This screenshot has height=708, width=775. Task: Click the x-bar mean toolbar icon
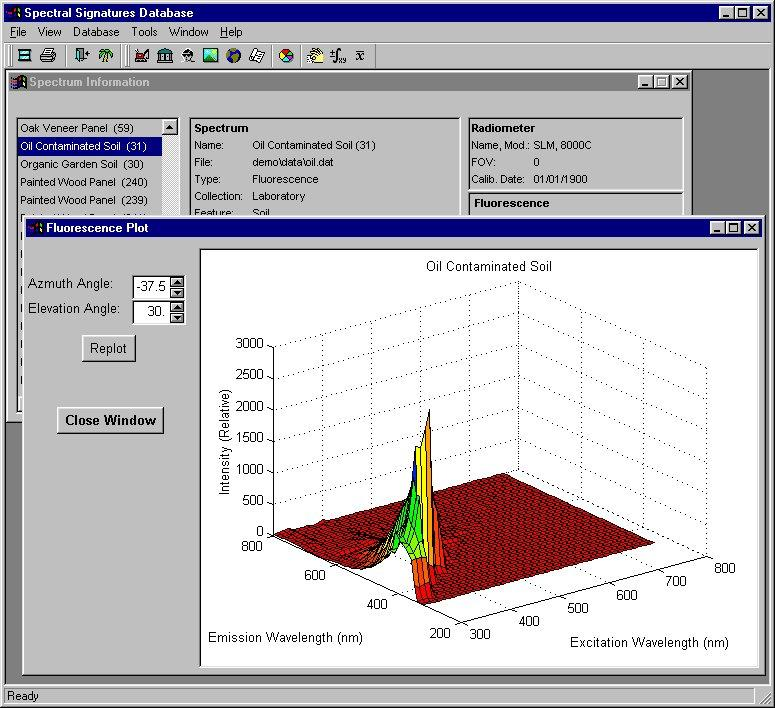pyautogui.click(x=360, y=56)
